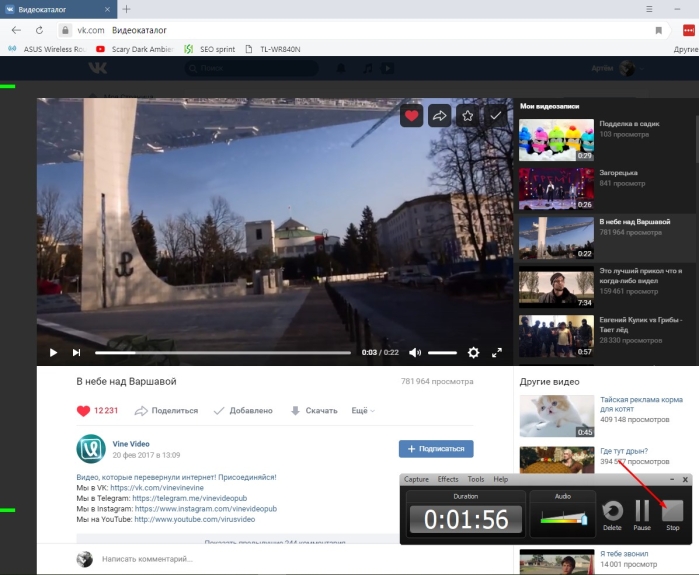Open the ASUS Wireless Router bookmark
Screen dimensions: 699x575
pos(47,49)
